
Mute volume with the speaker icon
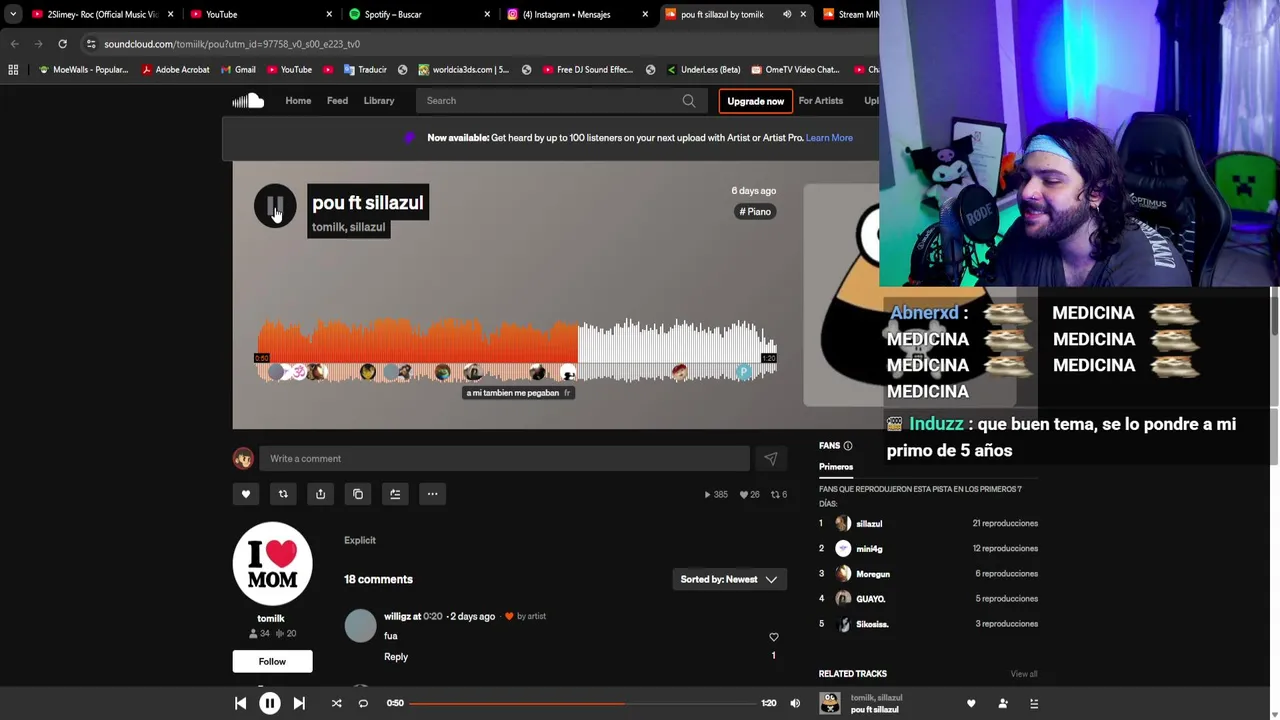coord(795,703)
